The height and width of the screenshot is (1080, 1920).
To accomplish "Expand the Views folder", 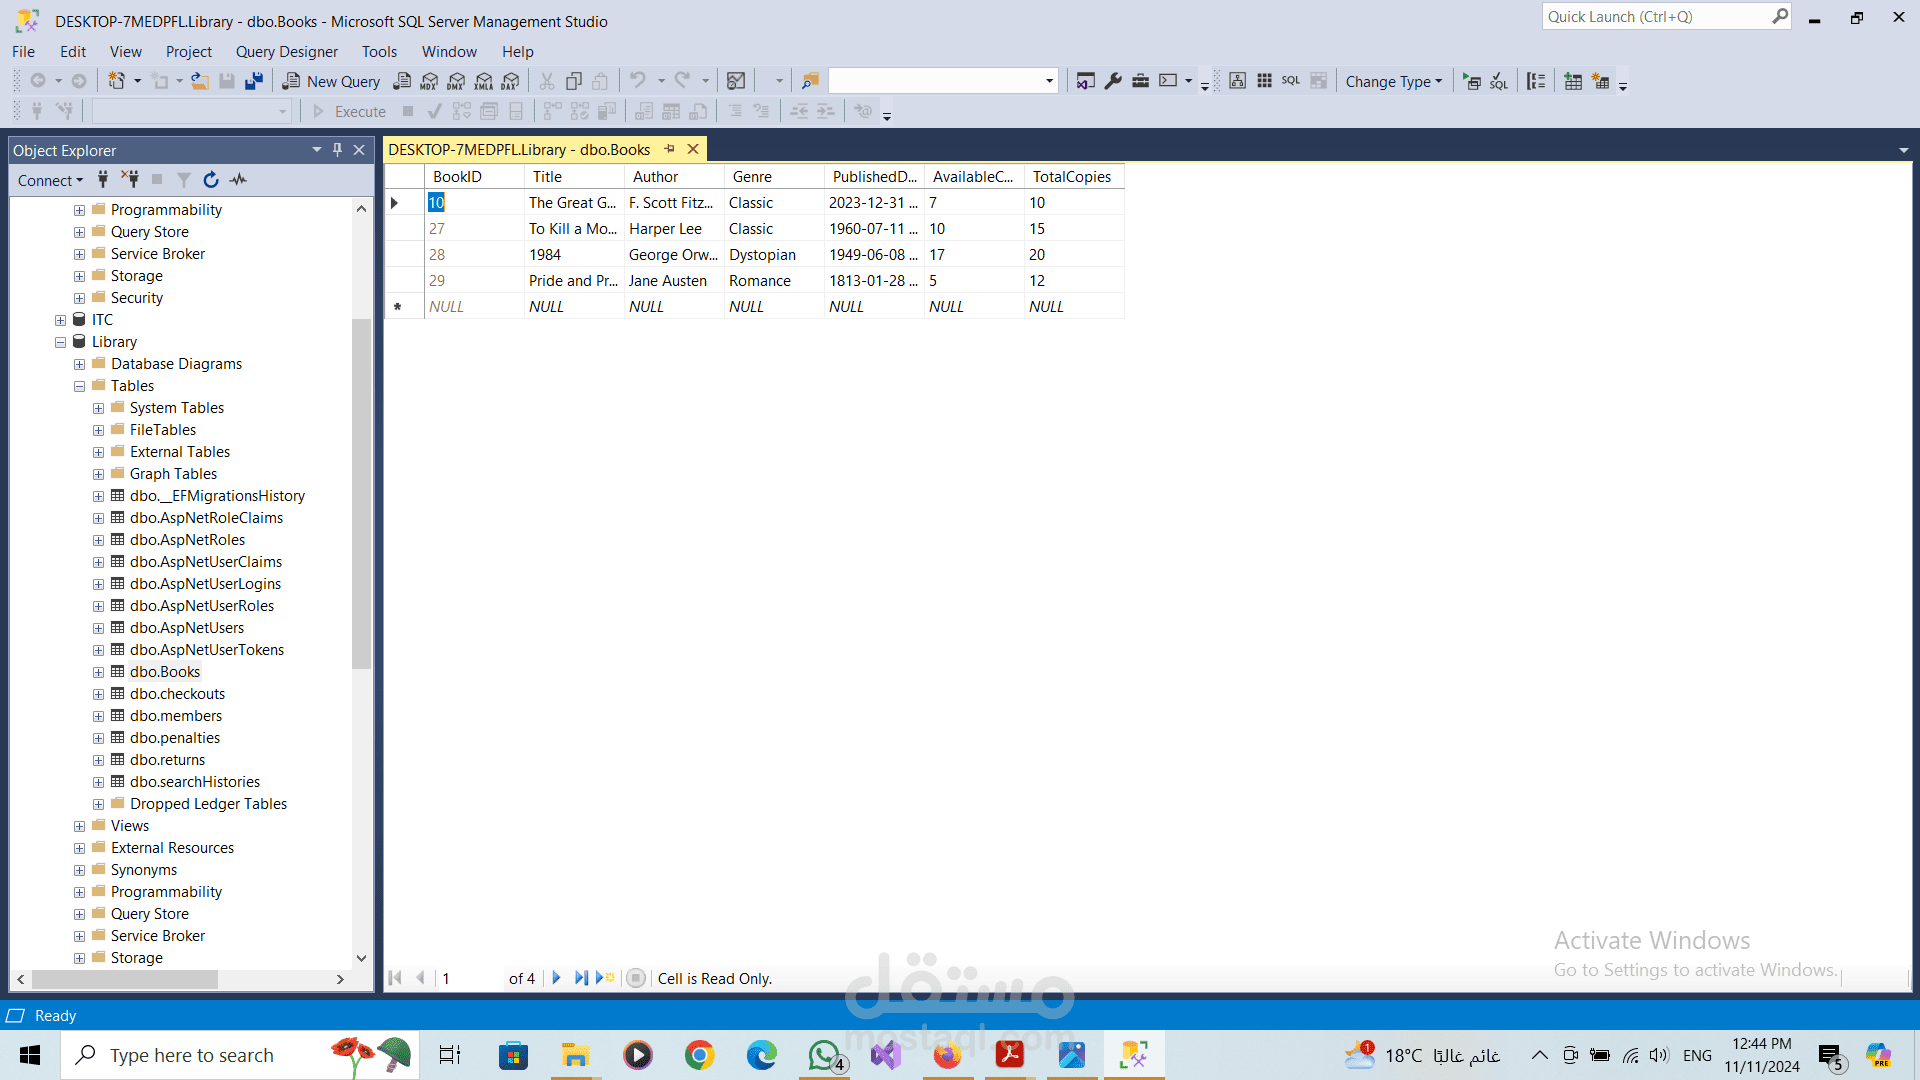I will click(79, 826).
